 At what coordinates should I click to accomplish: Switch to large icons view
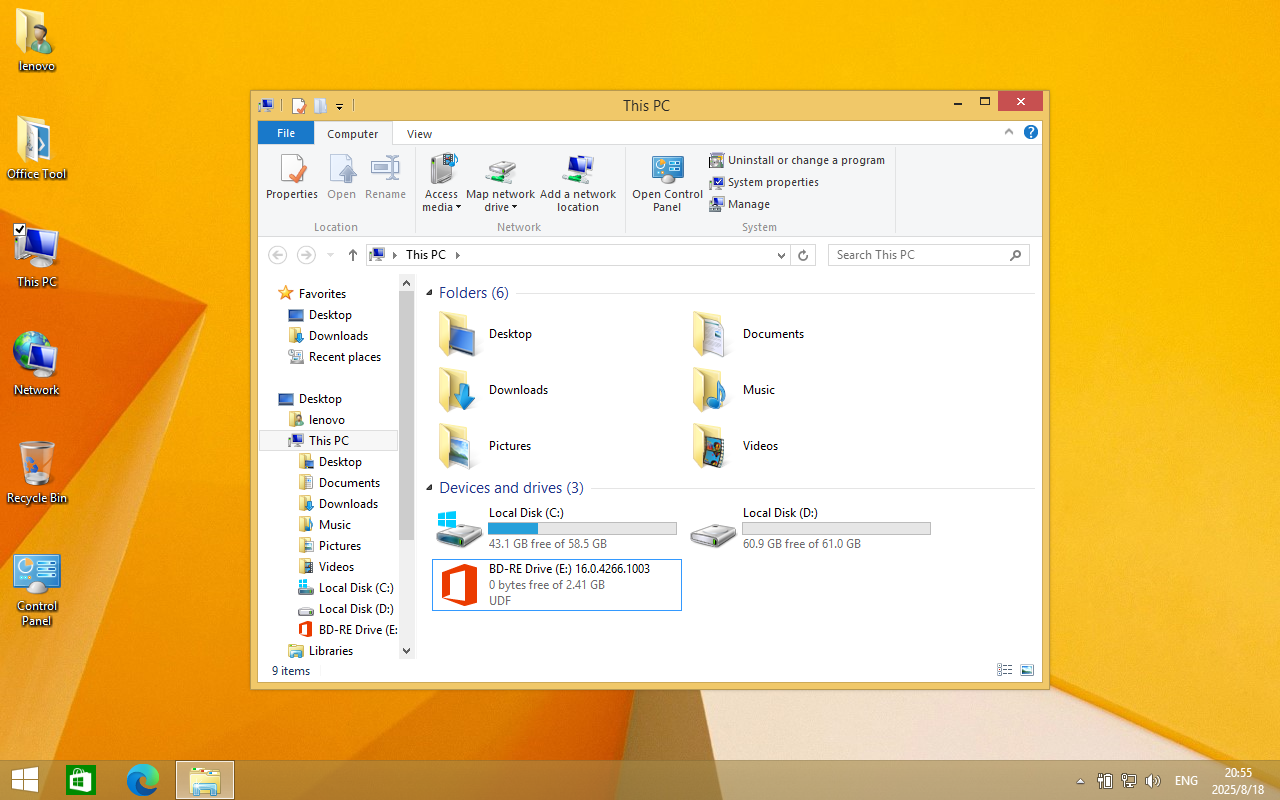pyautogui.click(x=1026, y=670)
